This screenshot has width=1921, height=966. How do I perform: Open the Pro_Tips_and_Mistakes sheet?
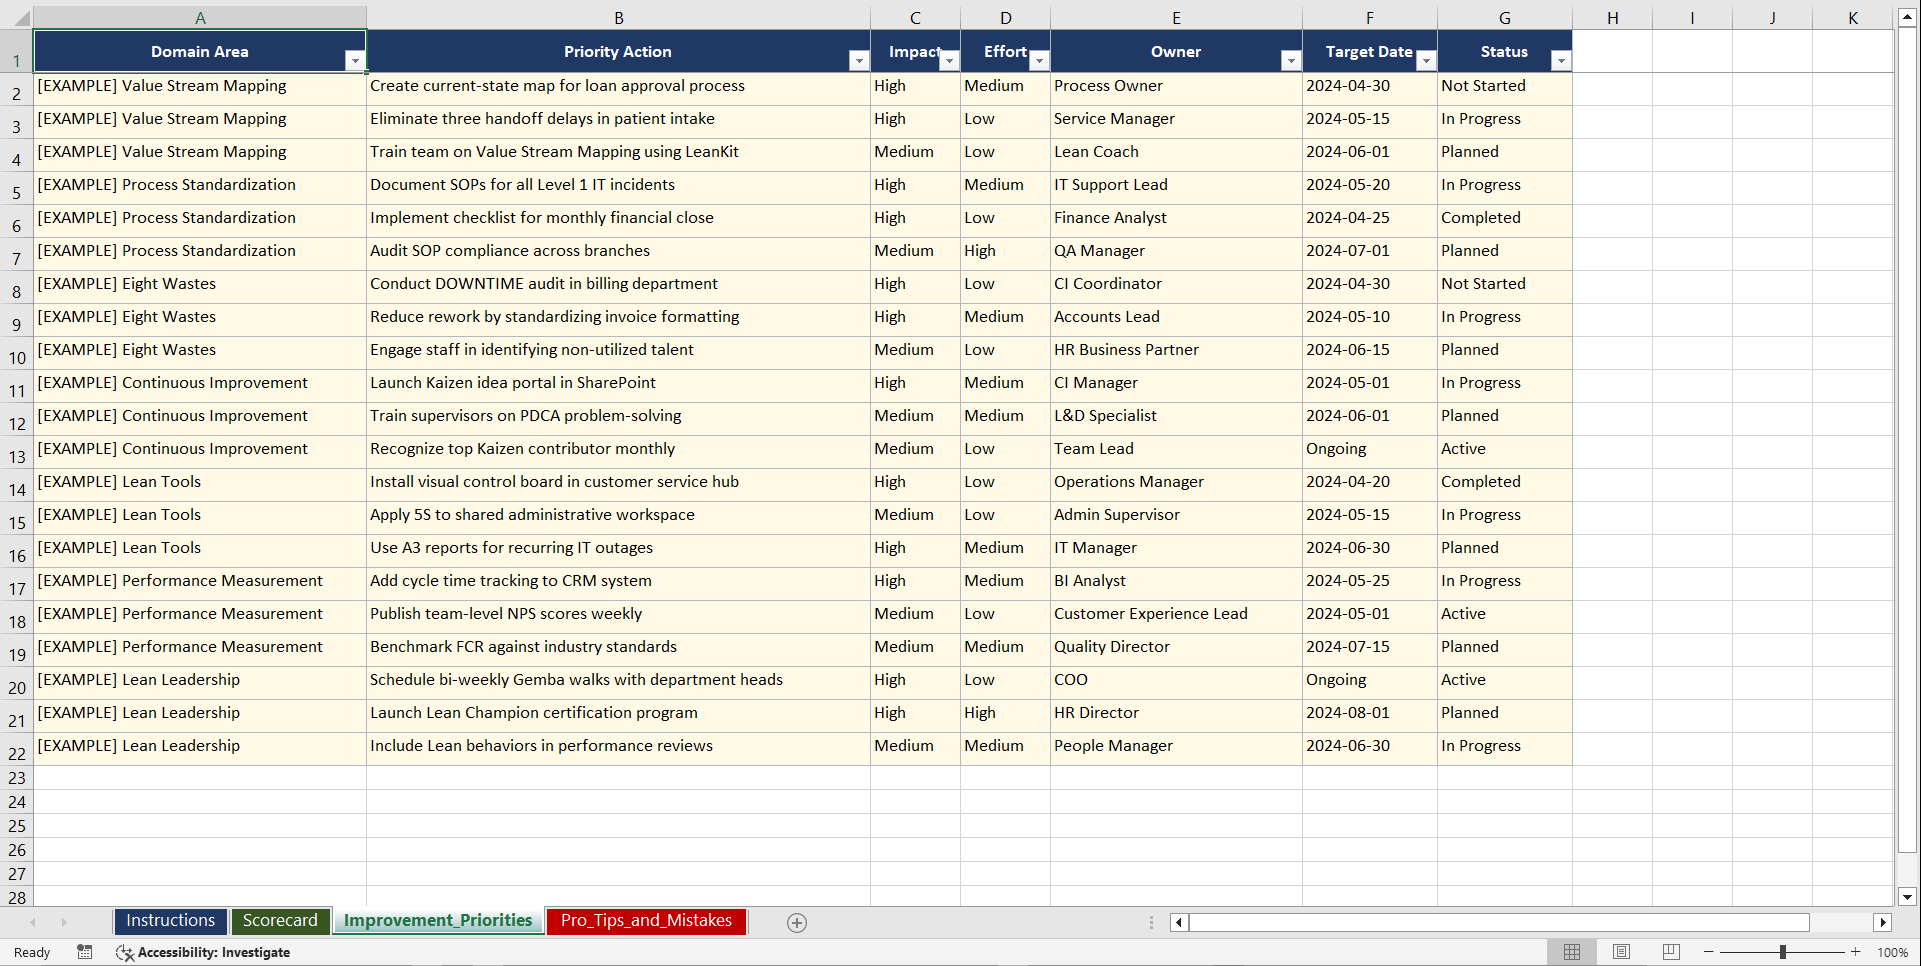click(645, 921)
